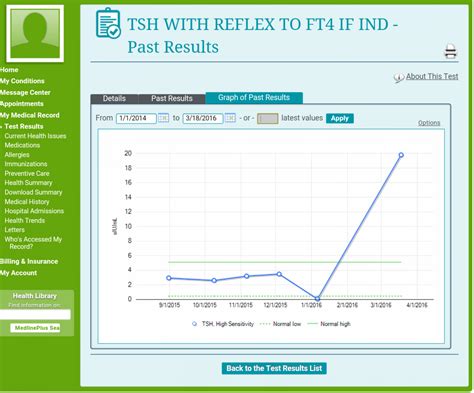Image resolution: width=474 pixels, height=393 pixels.
Task: Click the user profile avatar picture
Action: tap(35, 34)
